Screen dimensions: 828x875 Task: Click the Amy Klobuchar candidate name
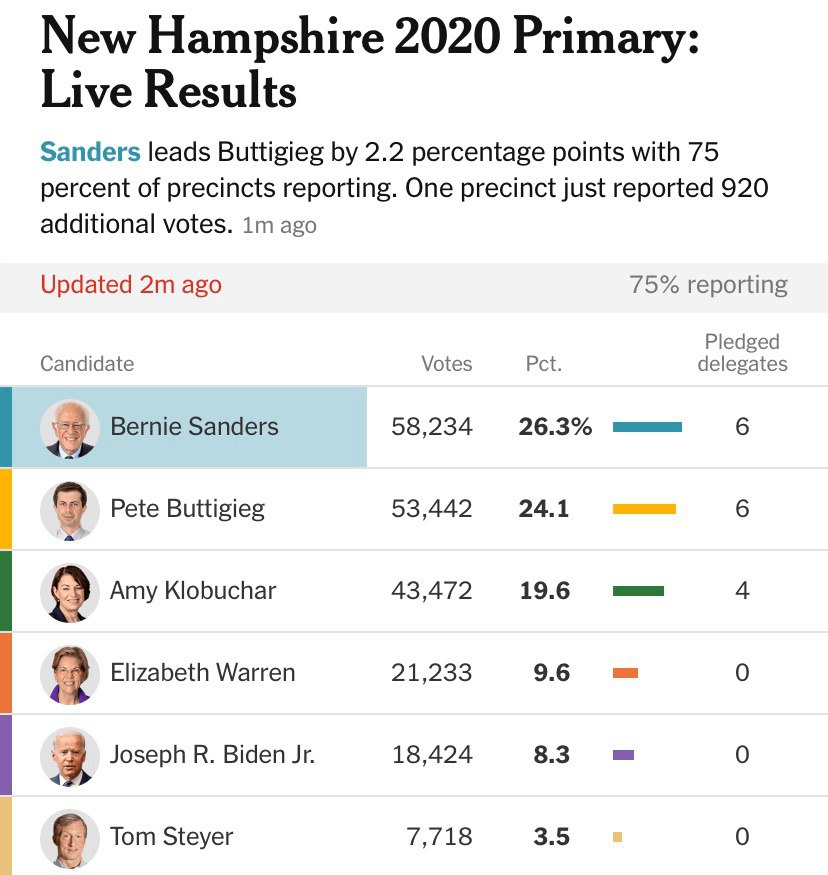click(x=193, y=591)
